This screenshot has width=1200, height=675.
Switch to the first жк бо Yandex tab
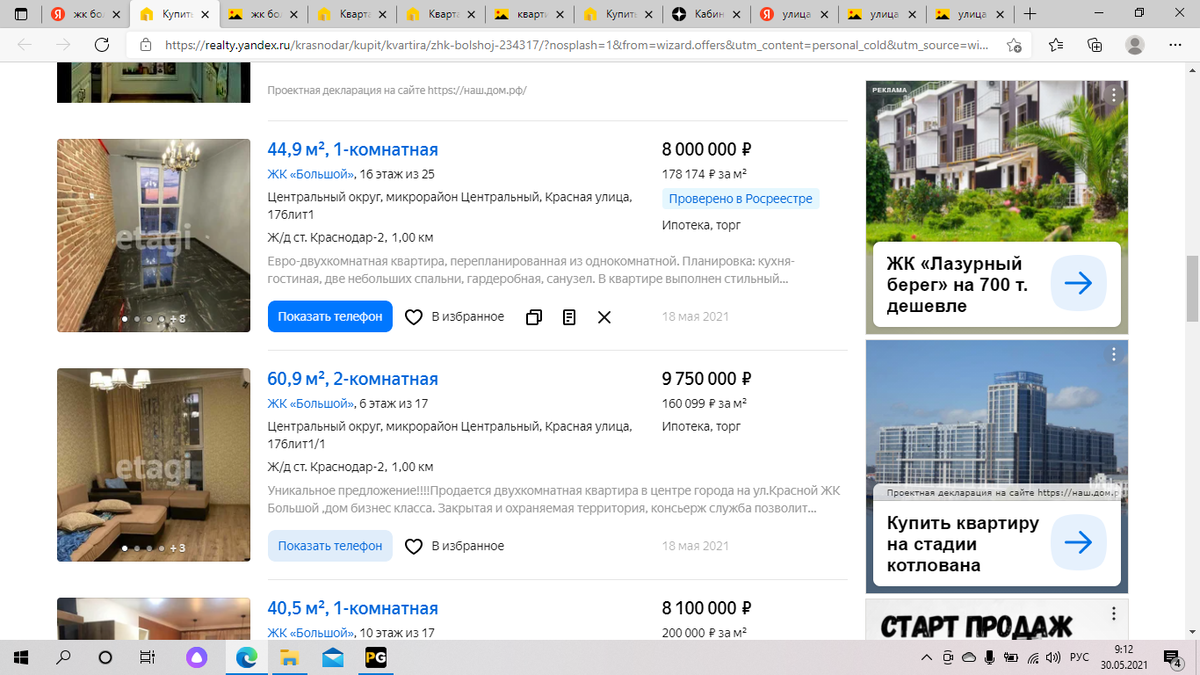[x=88, y=15]
